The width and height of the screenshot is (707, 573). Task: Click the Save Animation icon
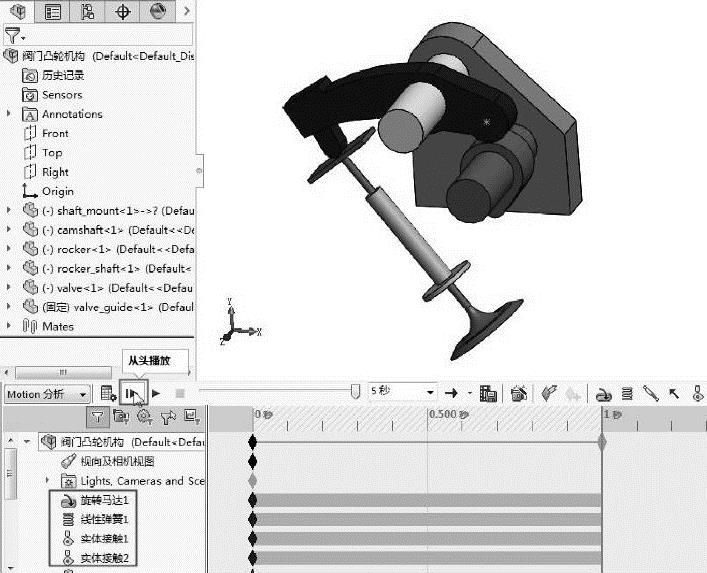tap(489, 394)
